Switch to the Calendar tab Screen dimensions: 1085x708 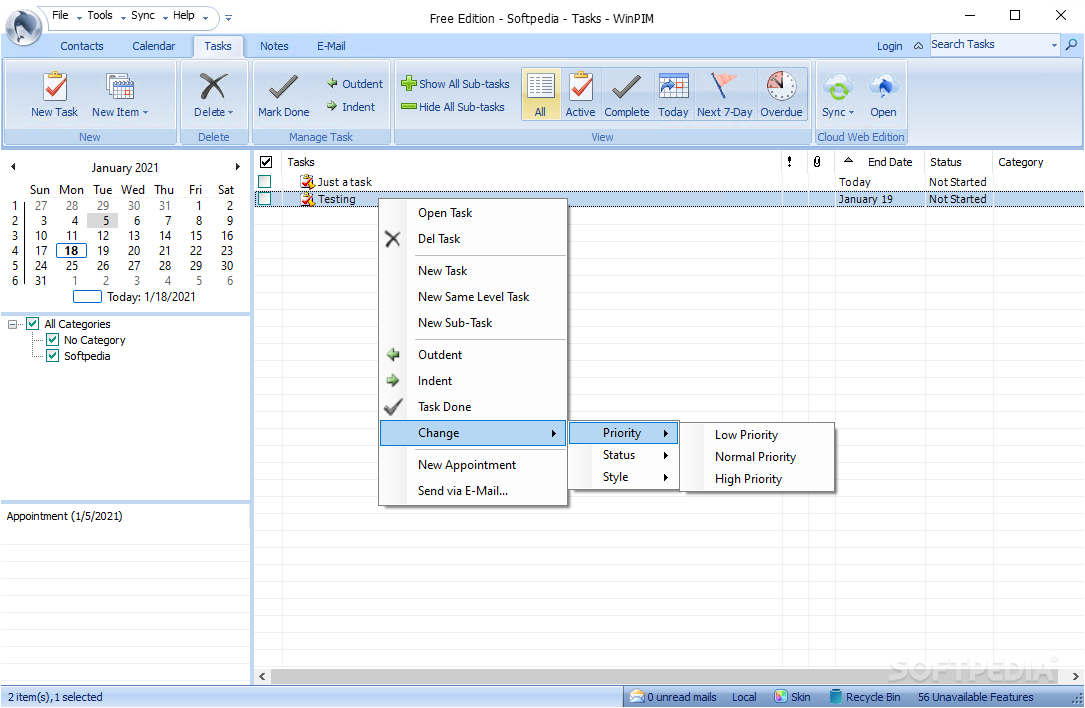154,46
